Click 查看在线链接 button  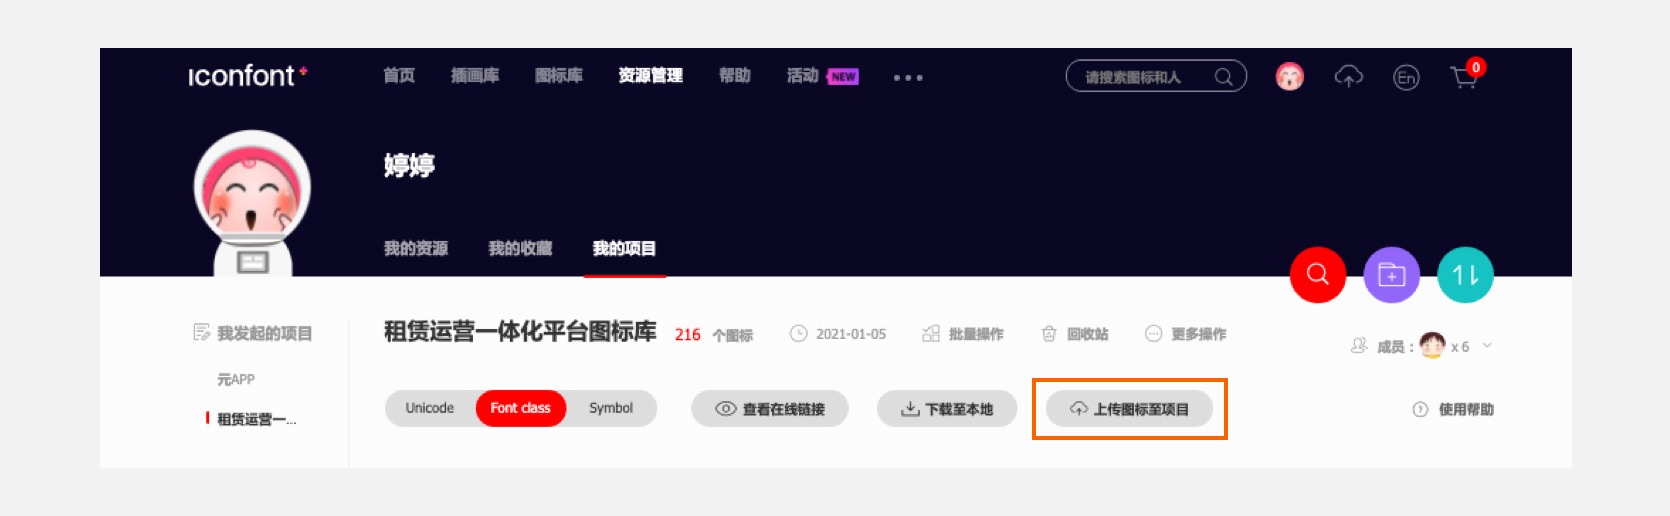coord(770,409)
